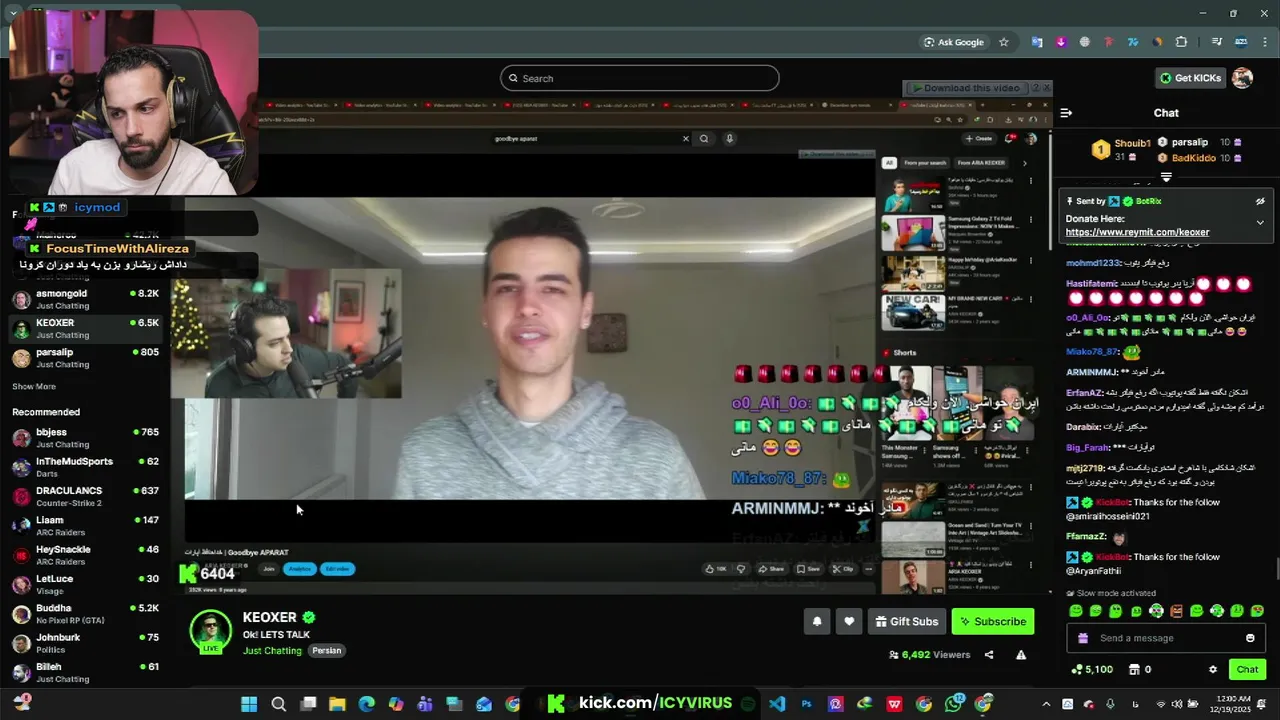
Task: Open bbjess recommended channel
Action: 85,438
